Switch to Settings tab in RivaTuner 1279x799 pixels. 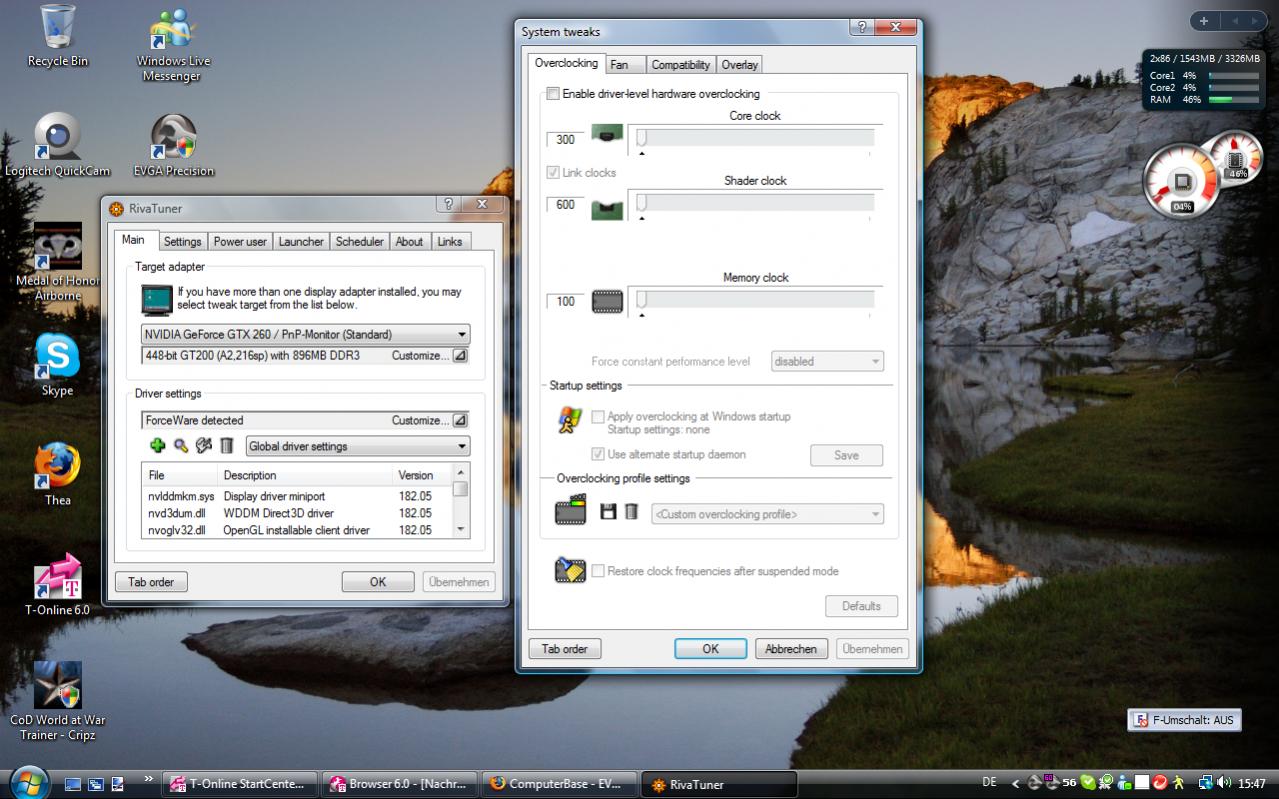click(x=183, y=241)
